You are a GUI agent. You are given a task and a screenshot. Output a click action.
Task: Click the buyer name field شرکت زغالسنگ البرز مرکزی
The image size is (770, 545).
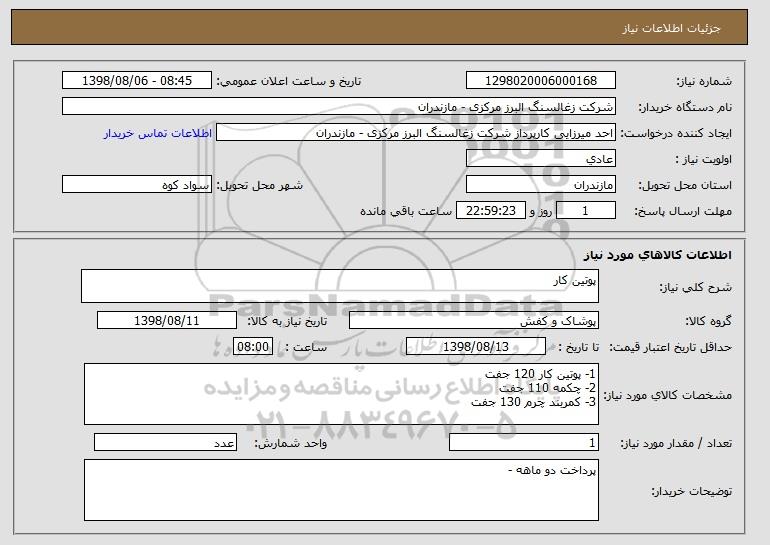[339, 107]
